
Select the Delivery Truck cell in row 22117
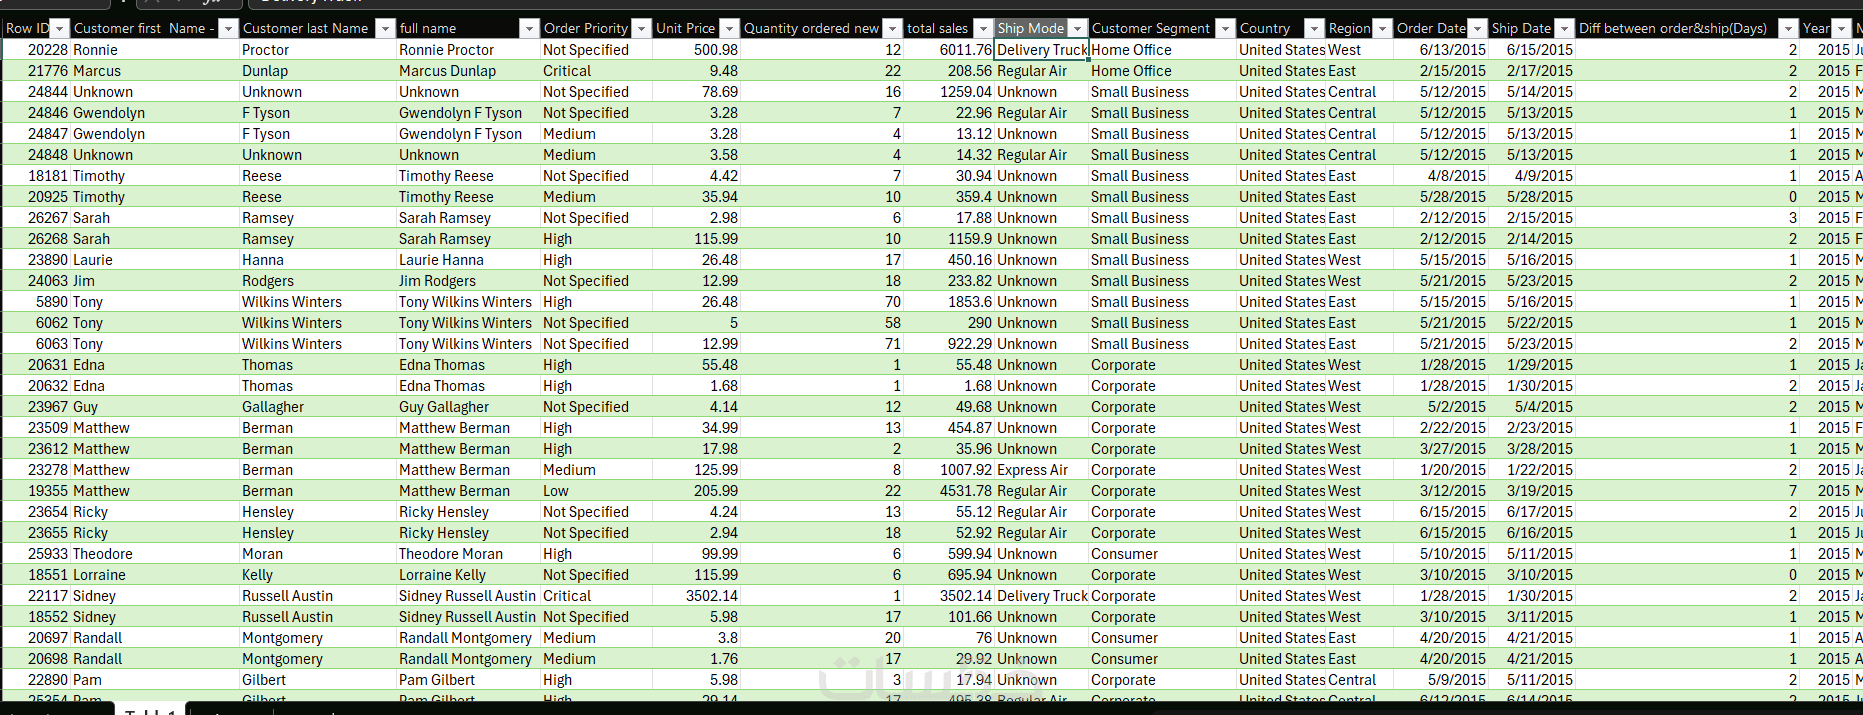(x=1041, y=596)
